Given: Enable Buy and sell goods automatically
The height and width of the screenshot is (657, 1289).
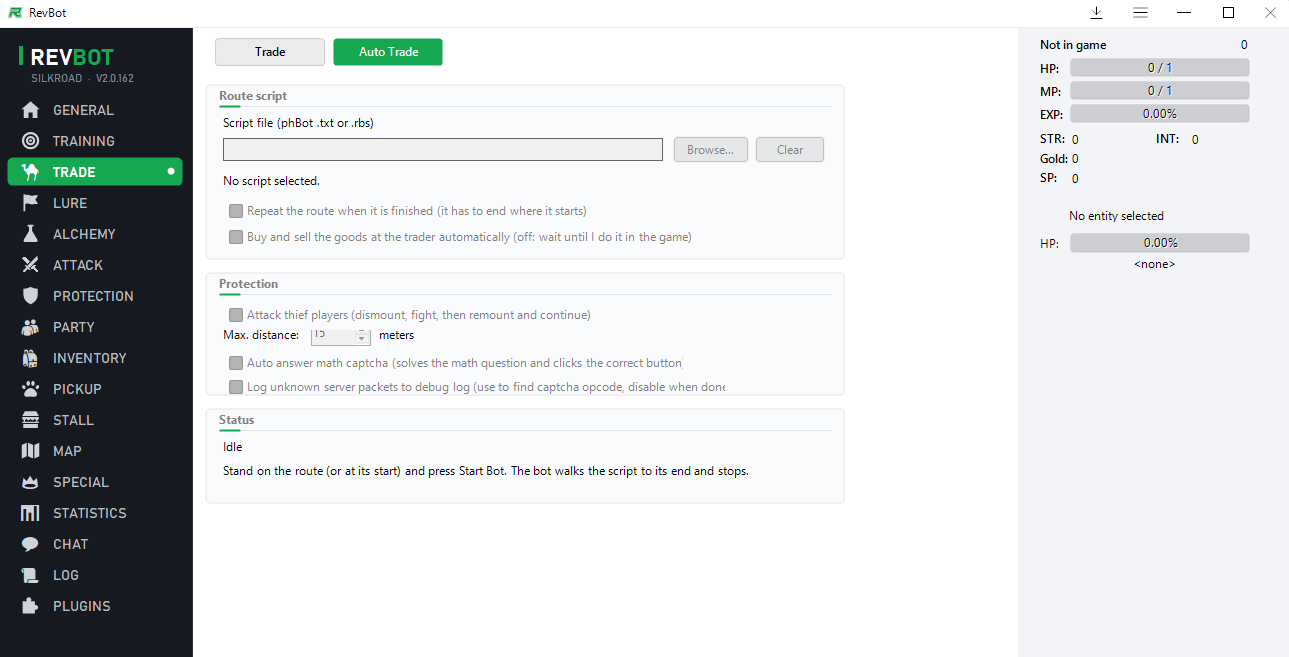Looking at the screenshot, I should click(236, 237).
